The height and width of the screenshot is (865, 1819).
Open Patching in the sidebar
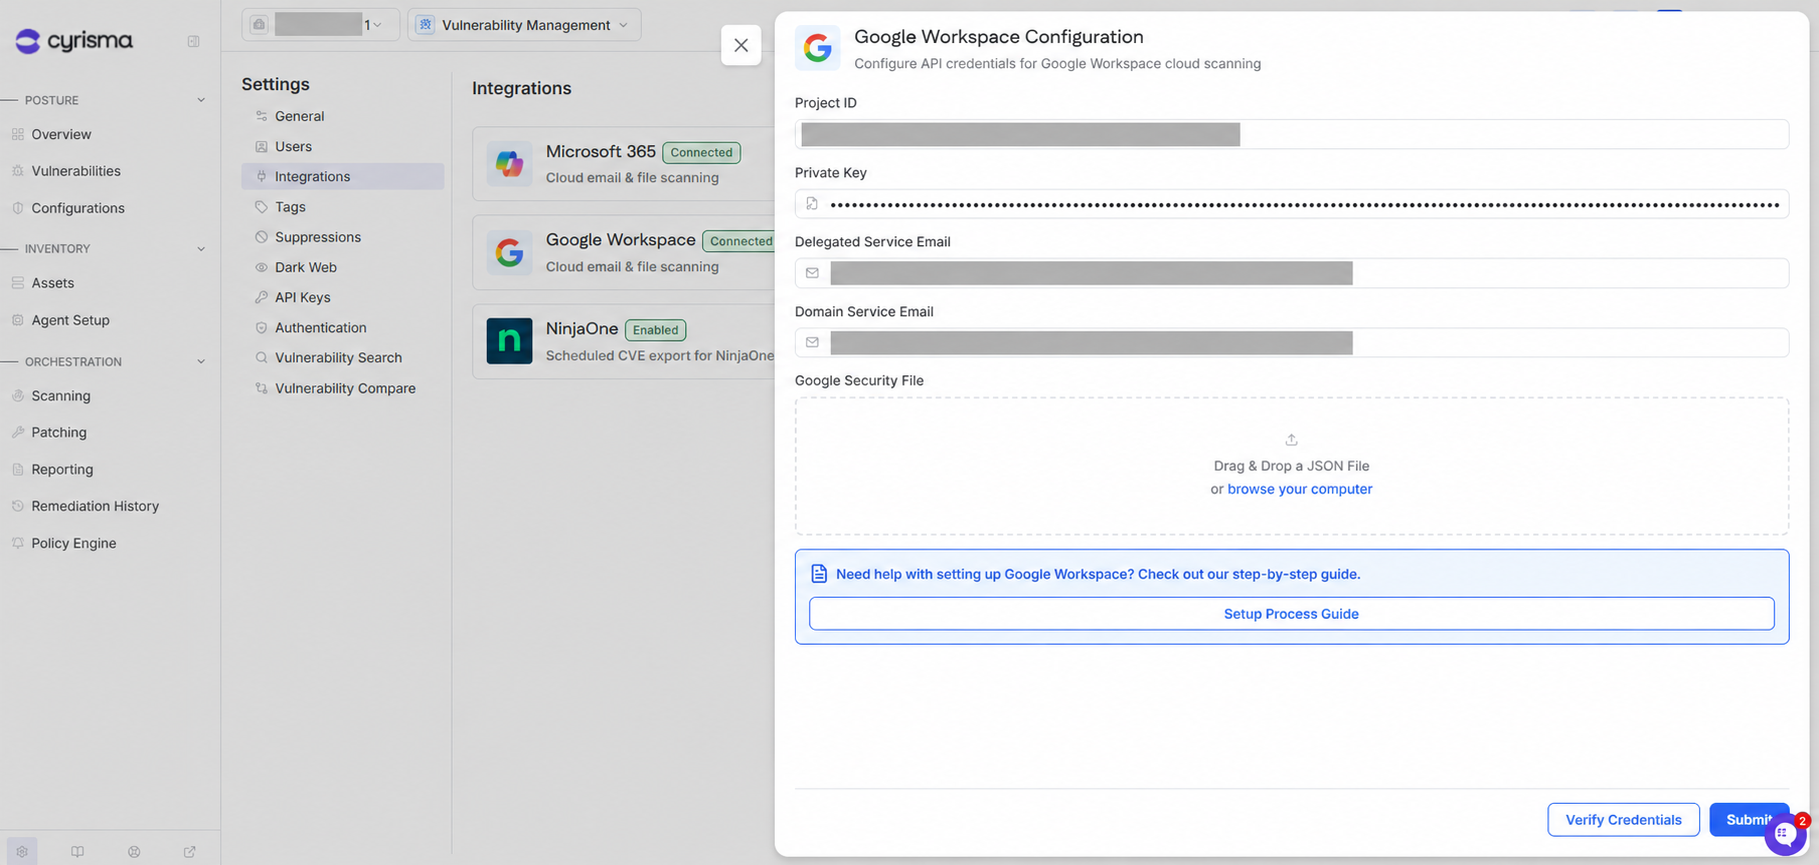(x=59, y=433)
